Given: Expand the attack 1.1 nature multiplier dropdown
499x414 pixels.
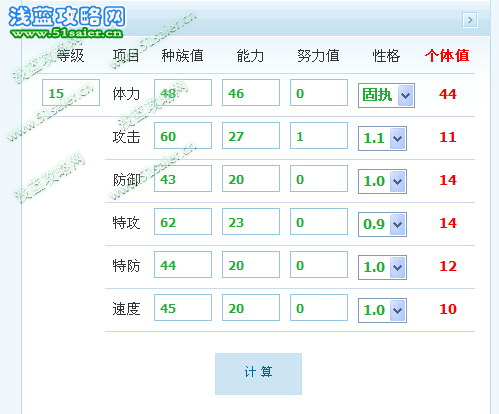Looking at the screenshot, I should coord(382,138).
